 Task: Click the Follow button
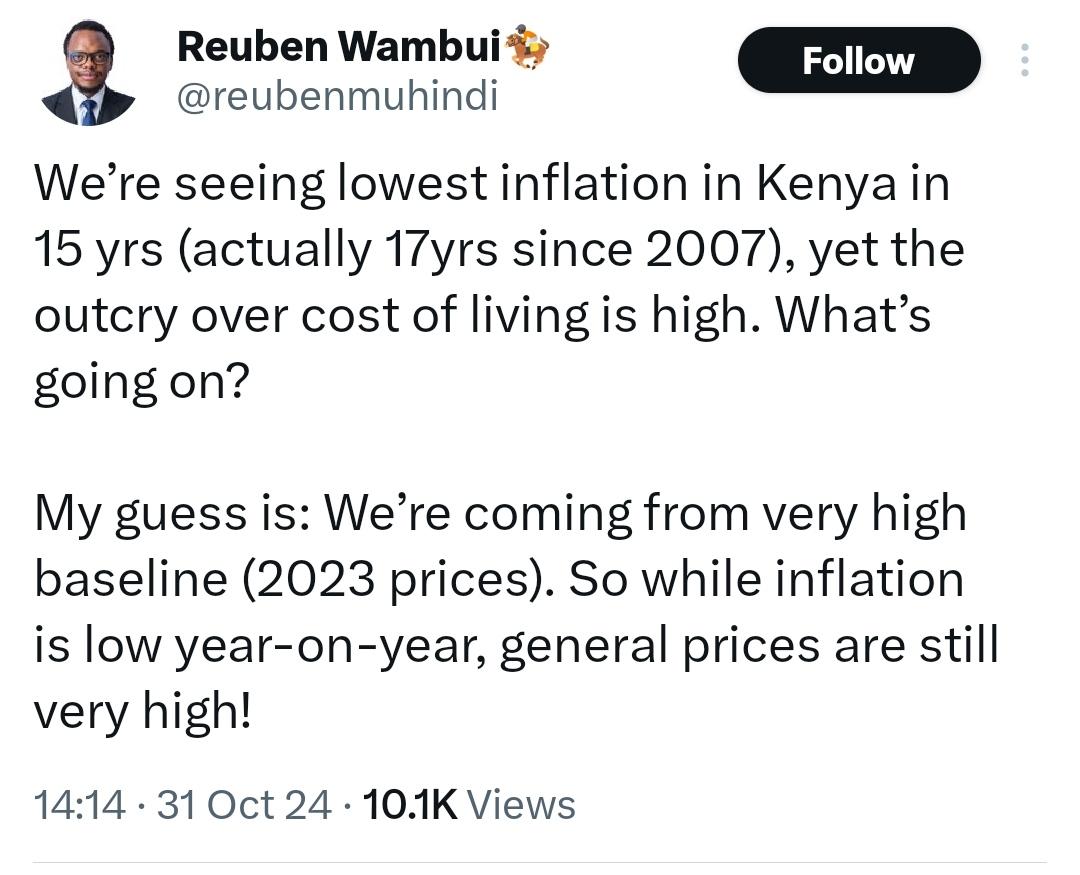point(858,61)
